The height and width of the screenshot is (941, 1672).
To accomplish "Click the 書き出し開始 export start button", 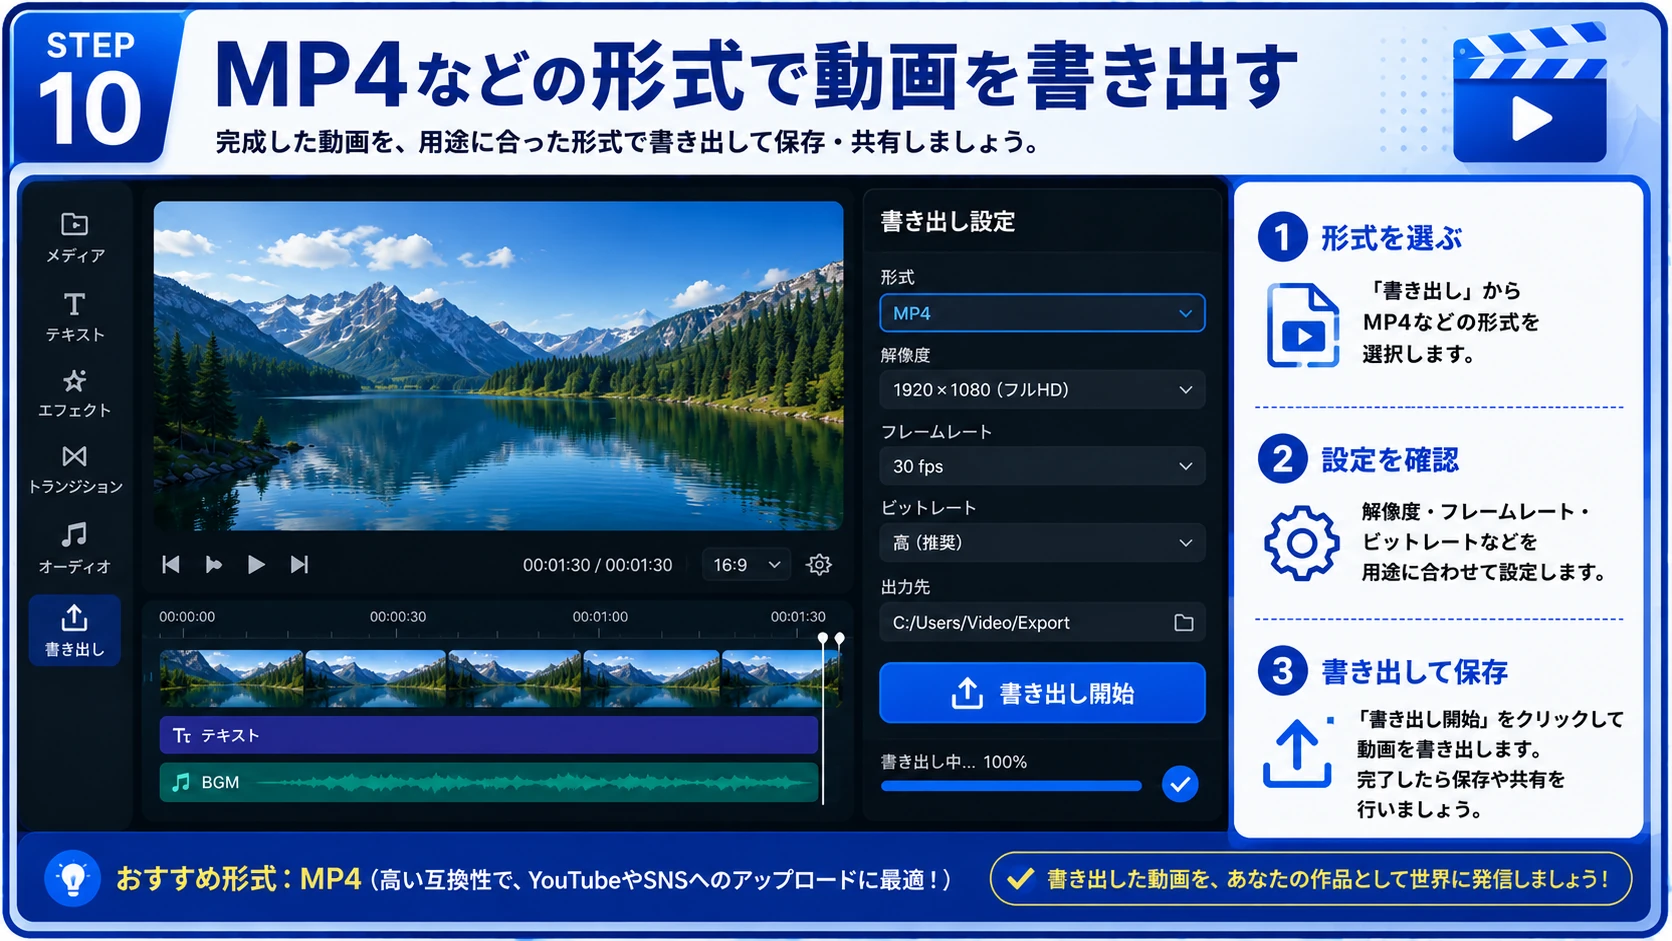I will [1042, 693].
